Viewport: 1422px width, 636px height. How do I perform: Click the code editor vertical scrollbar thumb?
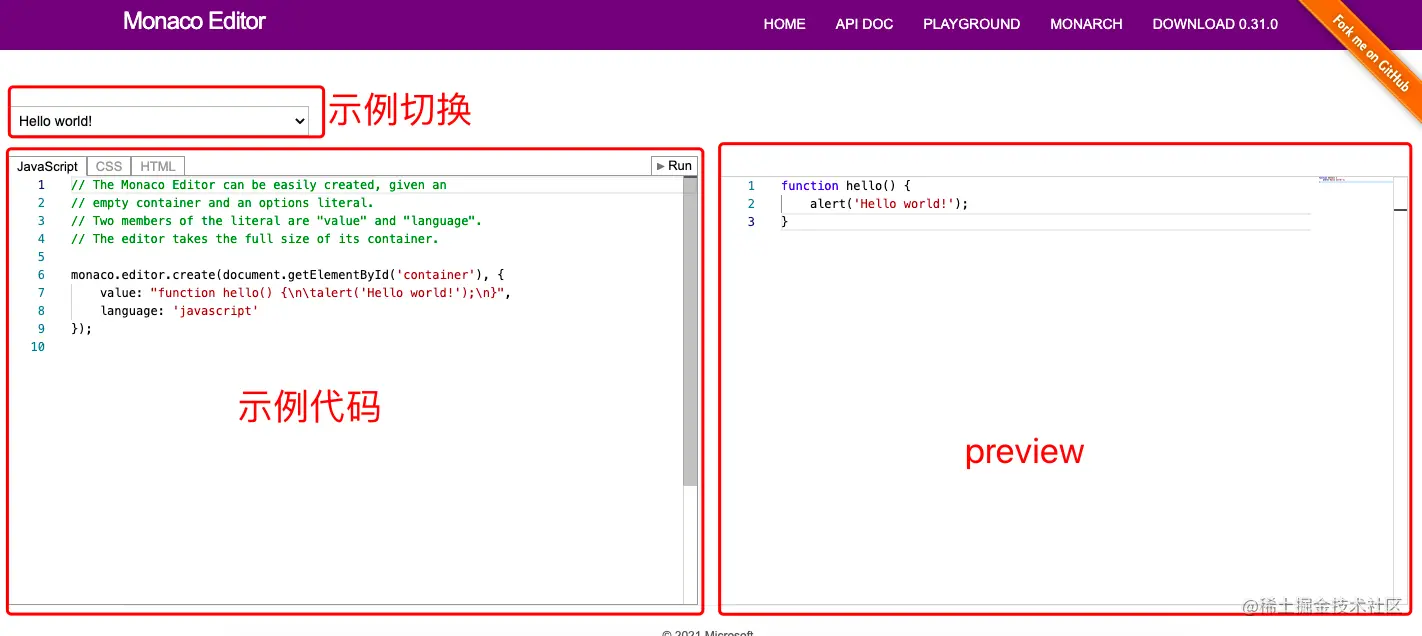[x=690, y=332]
